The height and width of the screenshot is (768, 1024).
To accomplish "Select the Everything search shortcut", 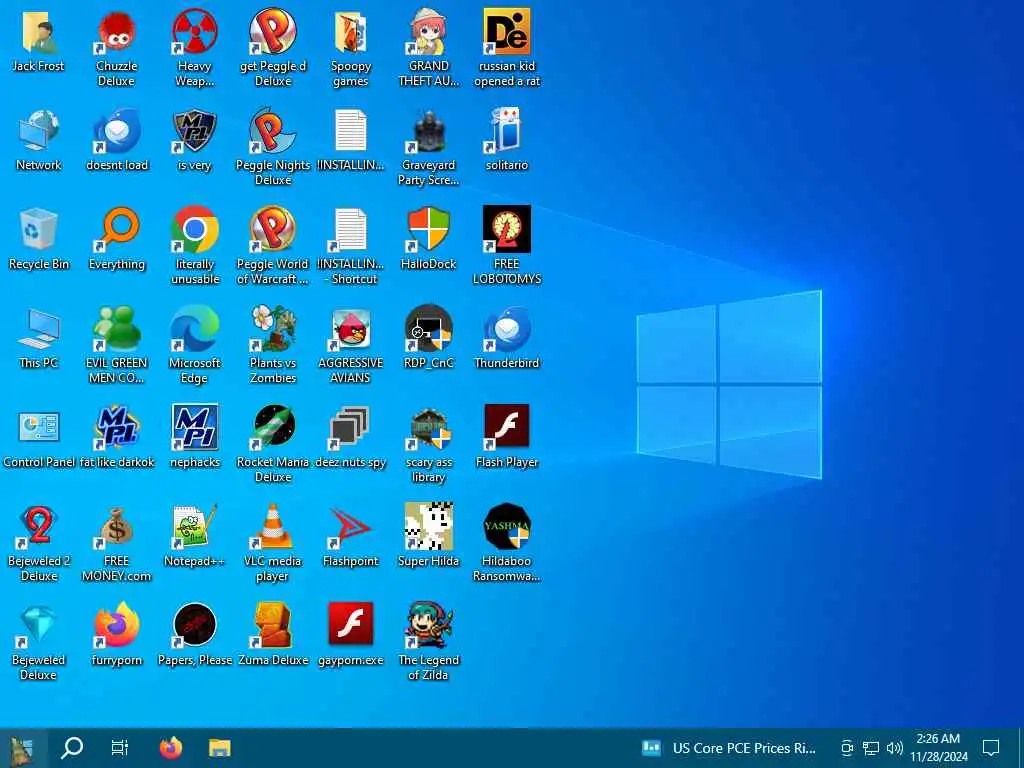I will 116,229.
